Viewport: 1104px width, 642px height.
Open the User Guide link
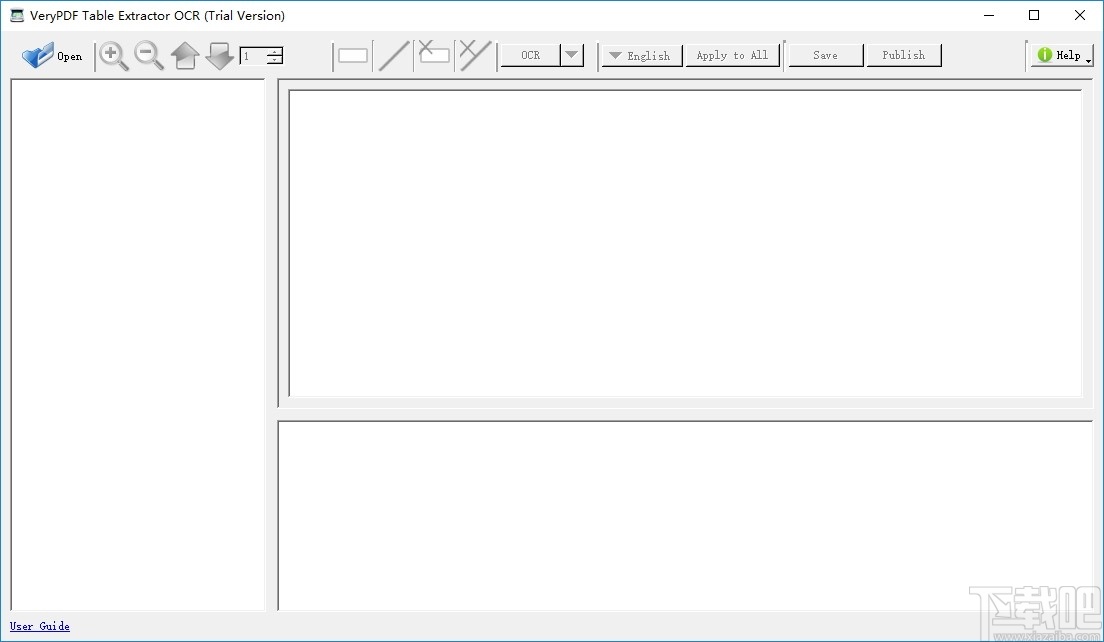tap(39, 626)
